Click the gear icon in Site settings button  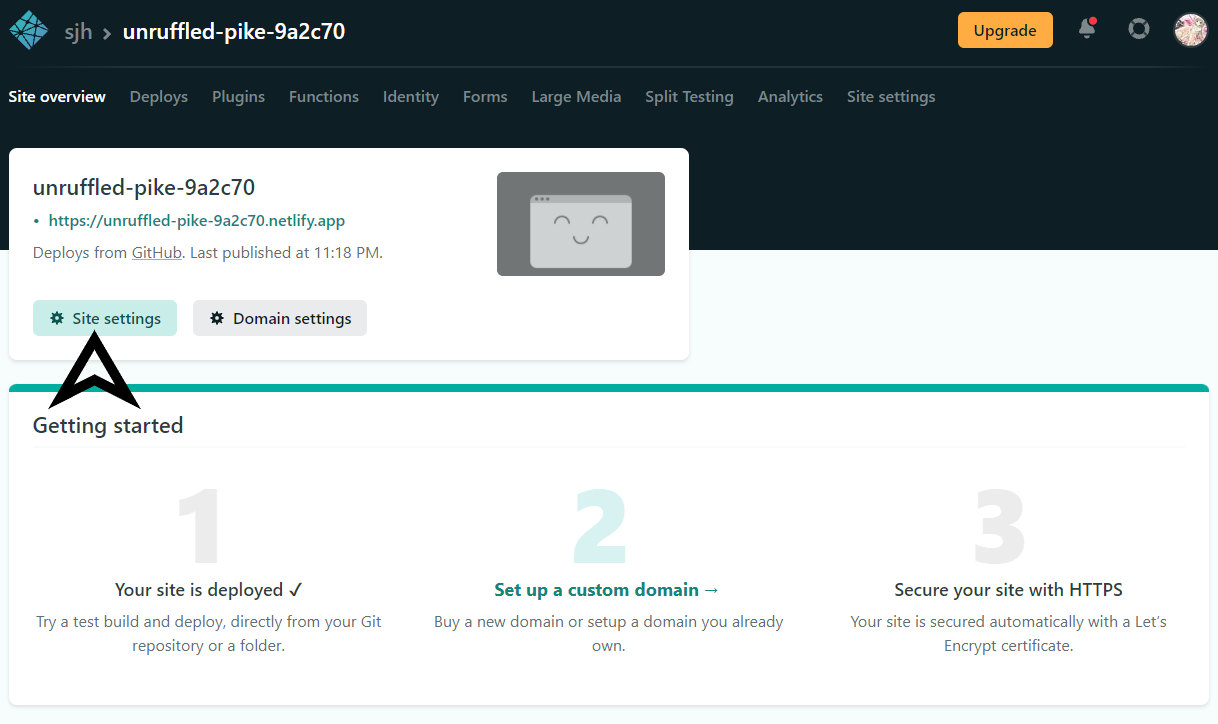click(x=57, y=318)
